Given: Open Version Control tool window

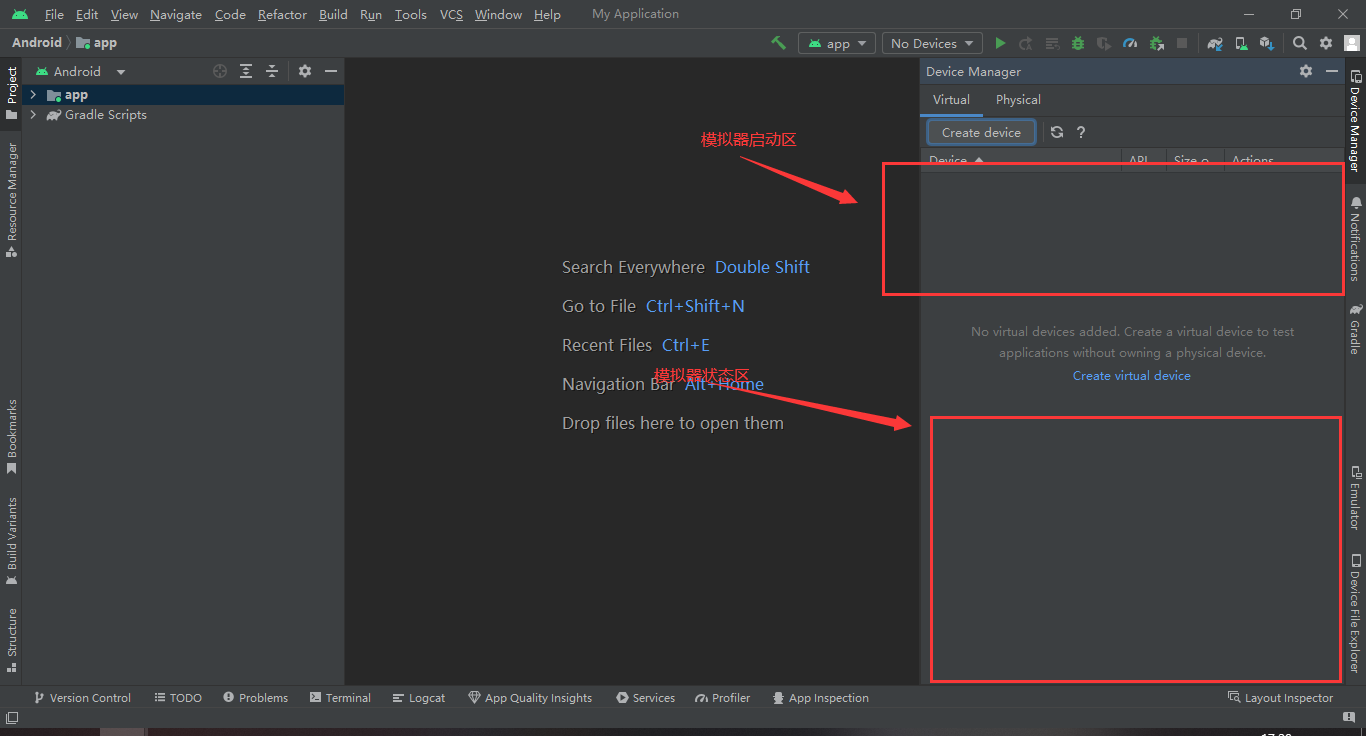Looking at the screenshot, I should tap(82, 698).
